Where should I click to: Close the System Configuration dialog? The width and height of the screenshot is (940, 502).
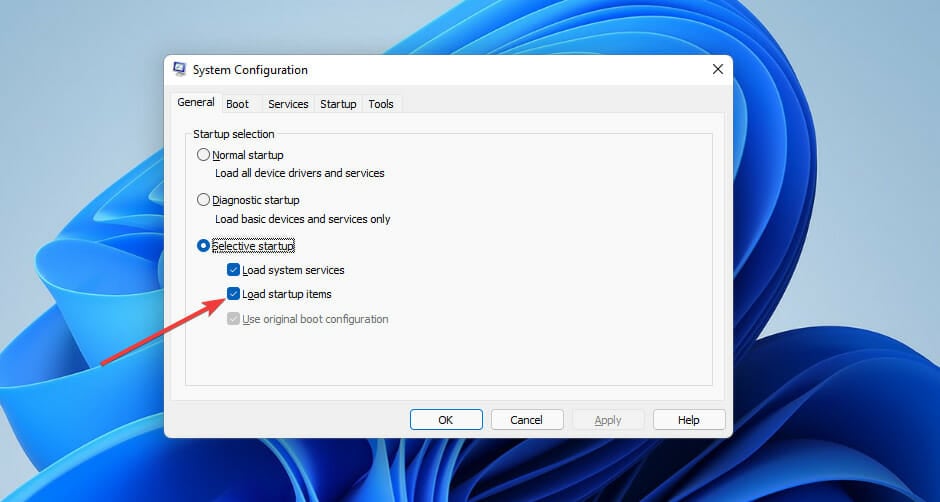(718, 70)
